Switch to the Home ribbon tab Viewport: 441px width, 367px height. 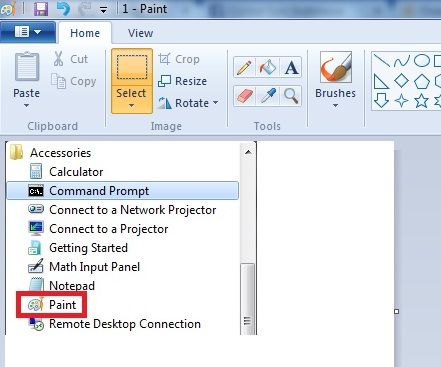click(x=85, y=33)
